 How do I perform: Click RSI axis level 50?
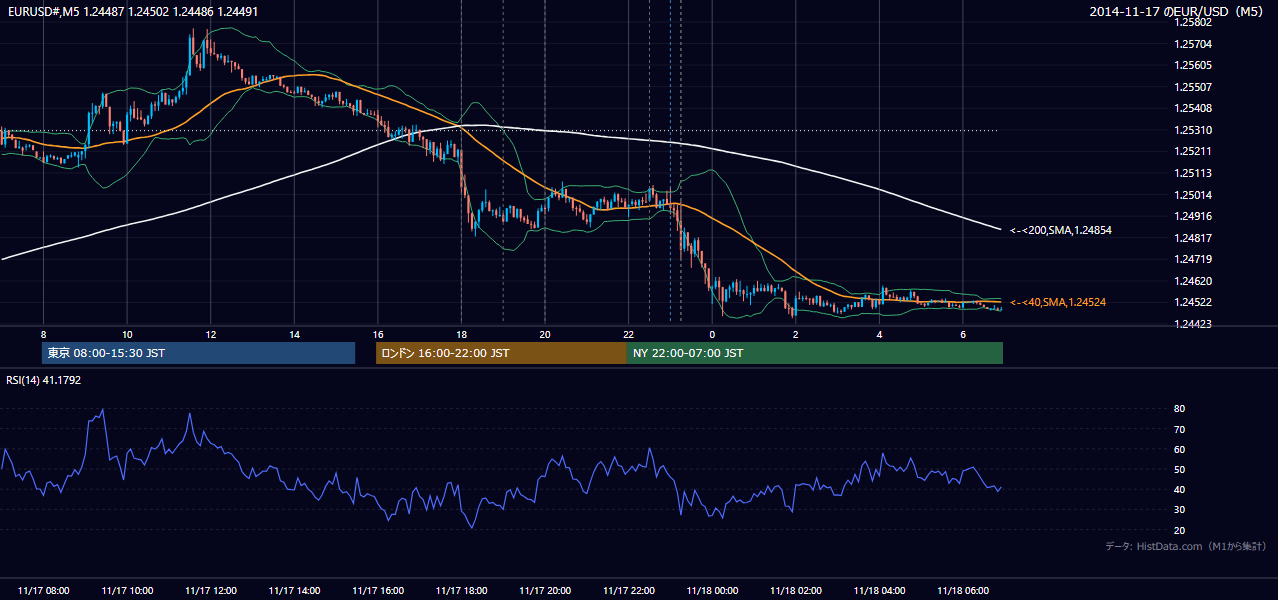point(1180,469)
